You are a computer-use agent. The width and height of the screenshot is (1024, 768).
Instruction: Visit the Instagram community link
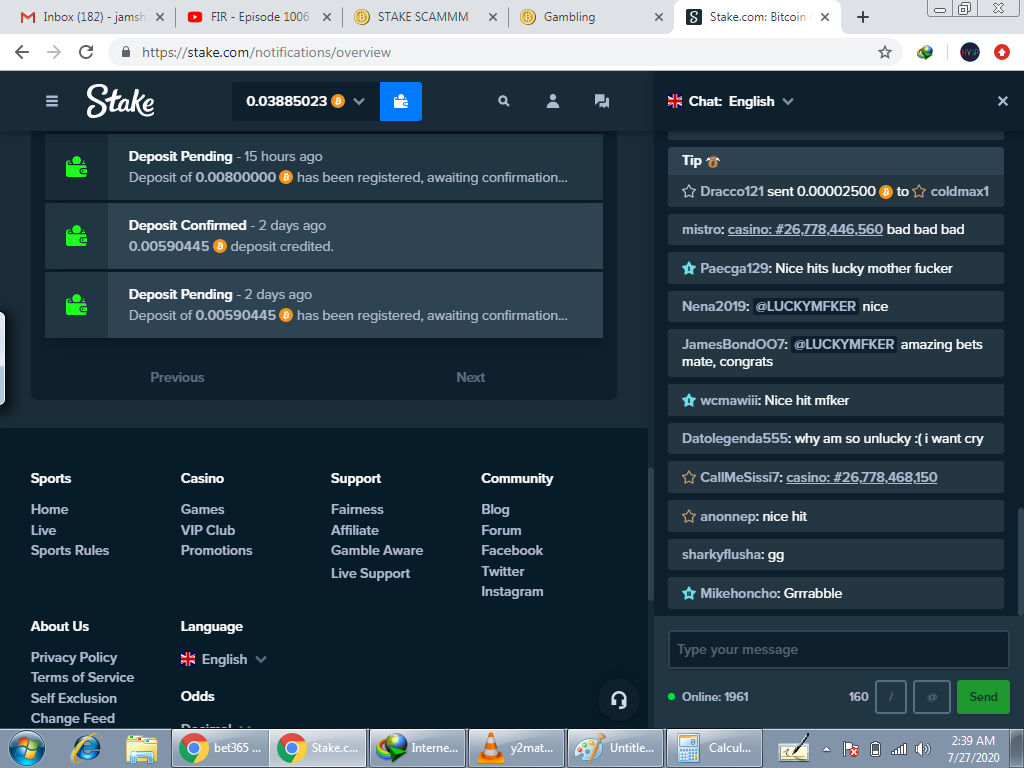point(512,592)
